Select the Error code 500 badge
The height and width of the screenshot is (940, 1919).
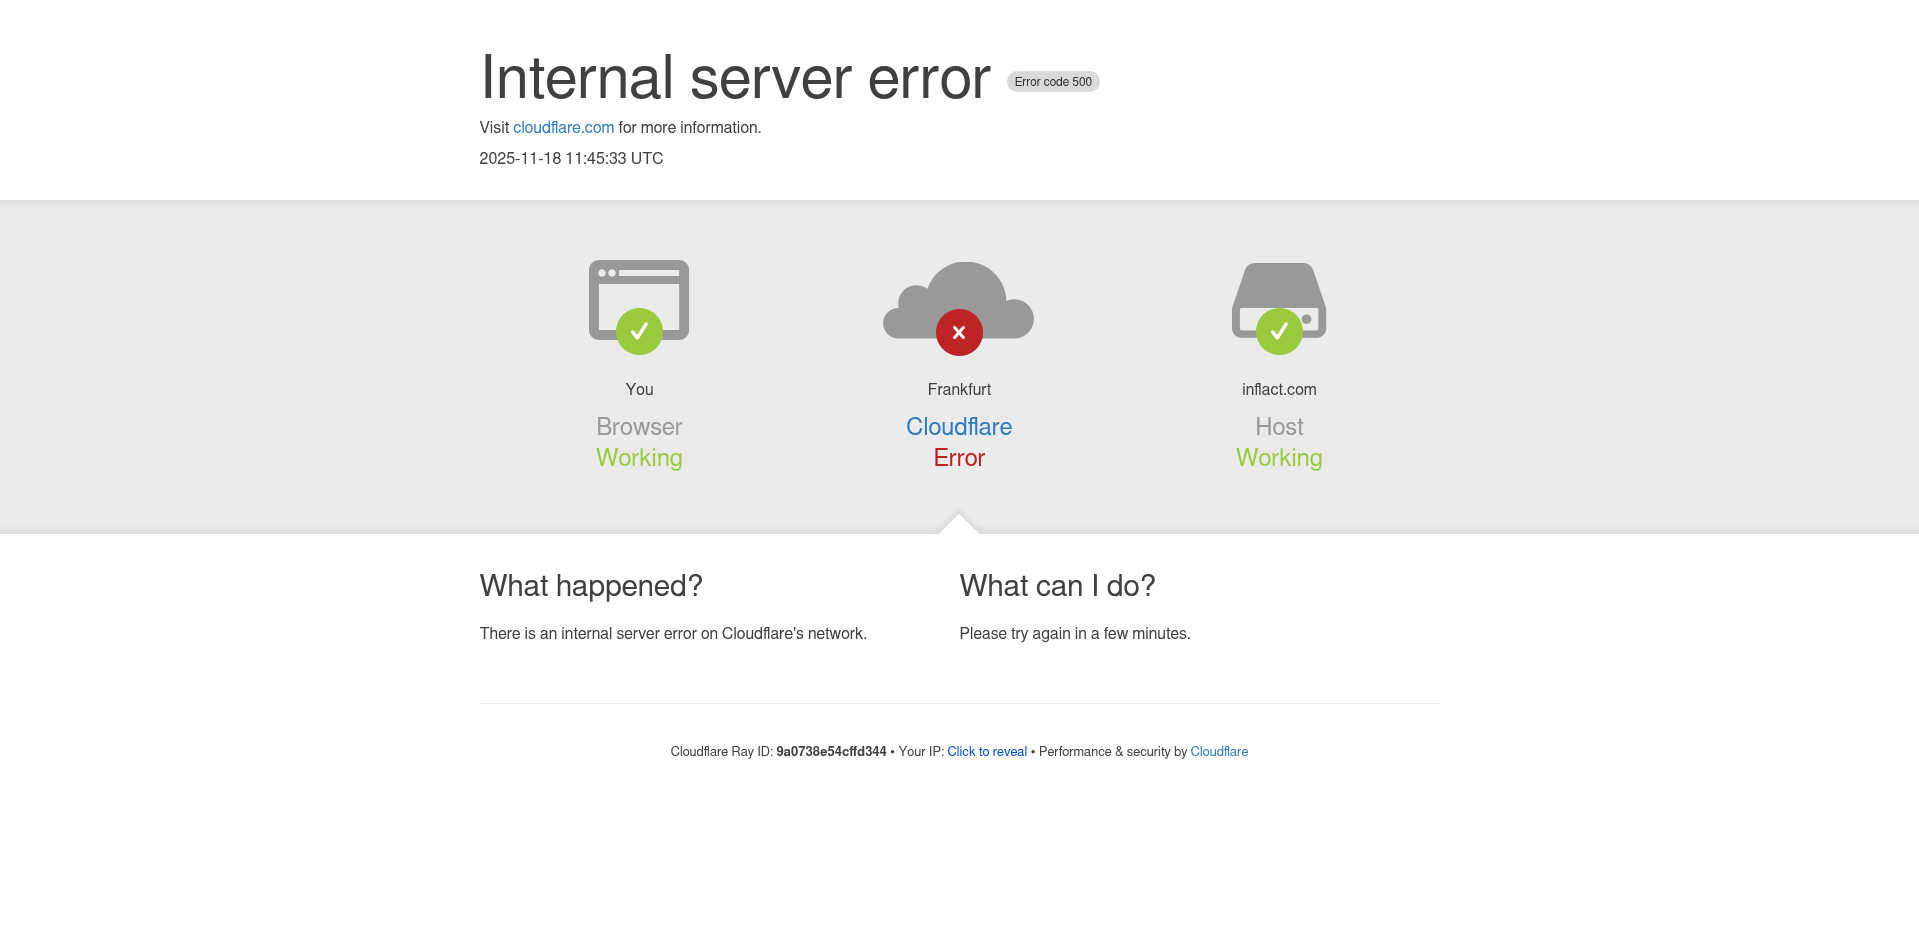pos(1052,81)
